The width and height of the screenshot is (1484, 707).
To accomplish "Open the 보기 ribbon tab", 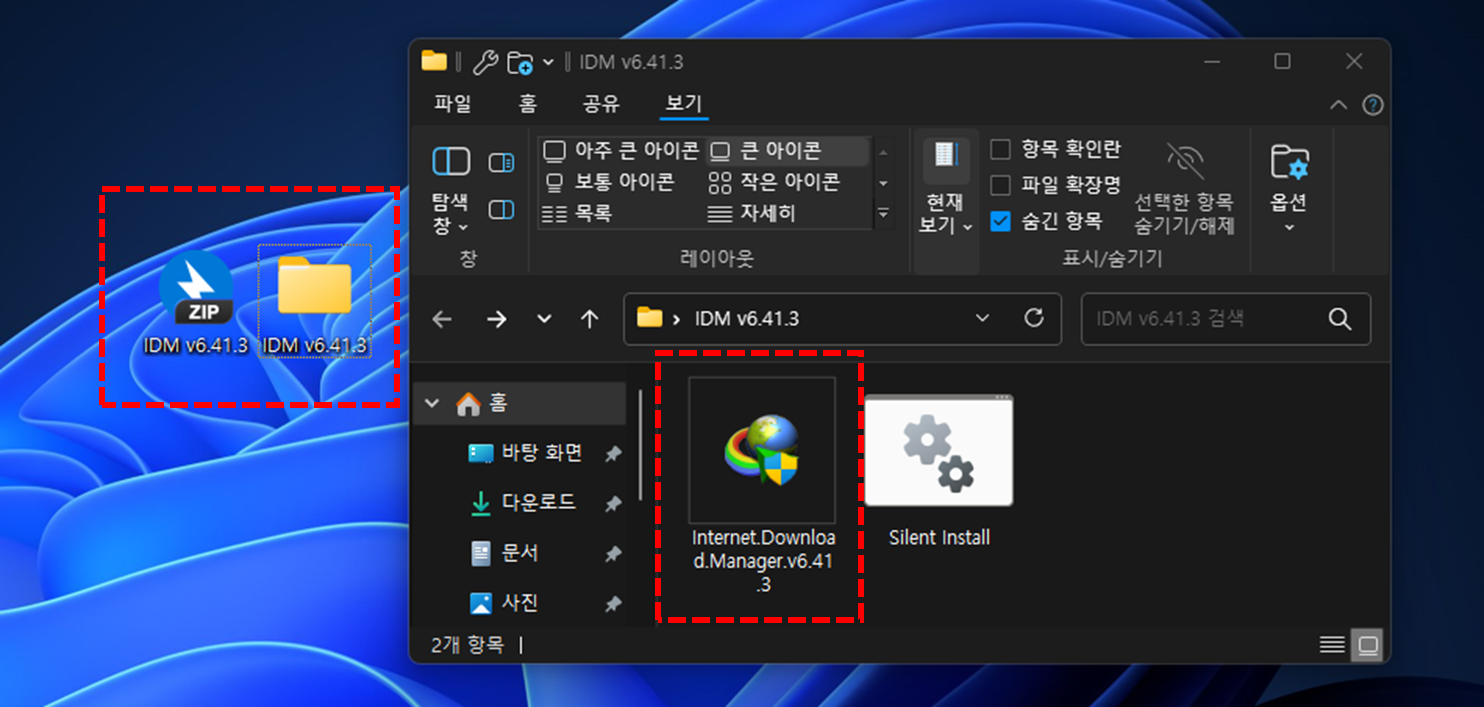I will (x=684, y=104).
